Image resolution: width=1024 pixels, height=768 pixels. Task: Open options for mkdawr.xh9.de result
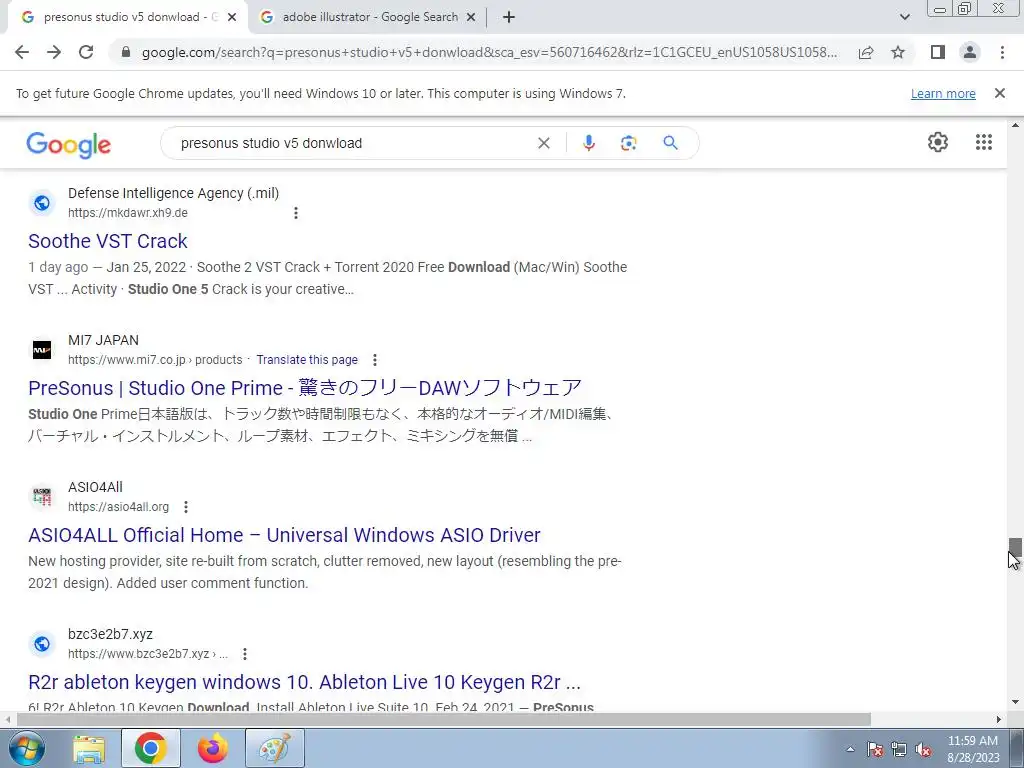click(296, 213)
